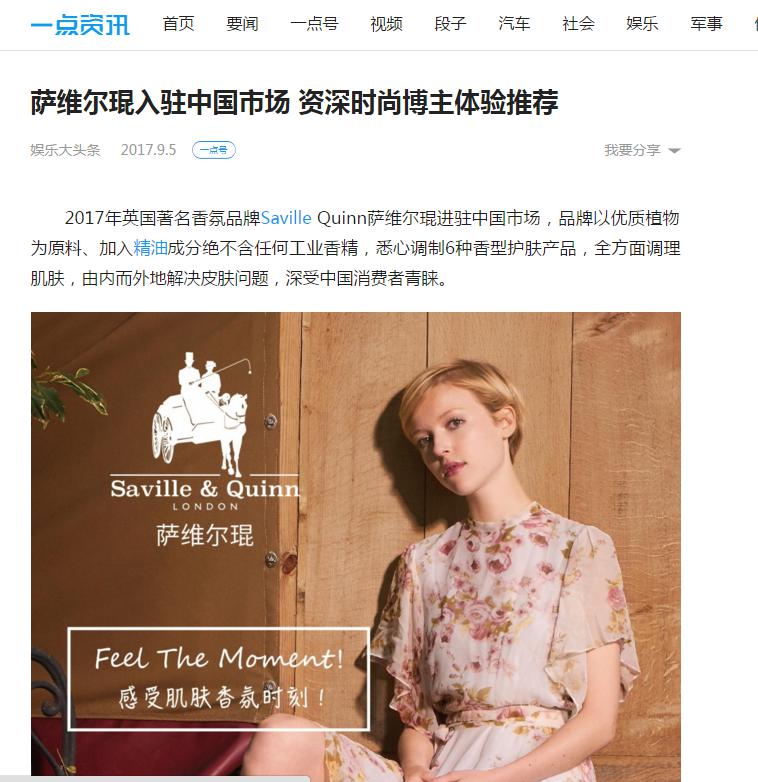Open the 娱乐 section

pos(642,23)
